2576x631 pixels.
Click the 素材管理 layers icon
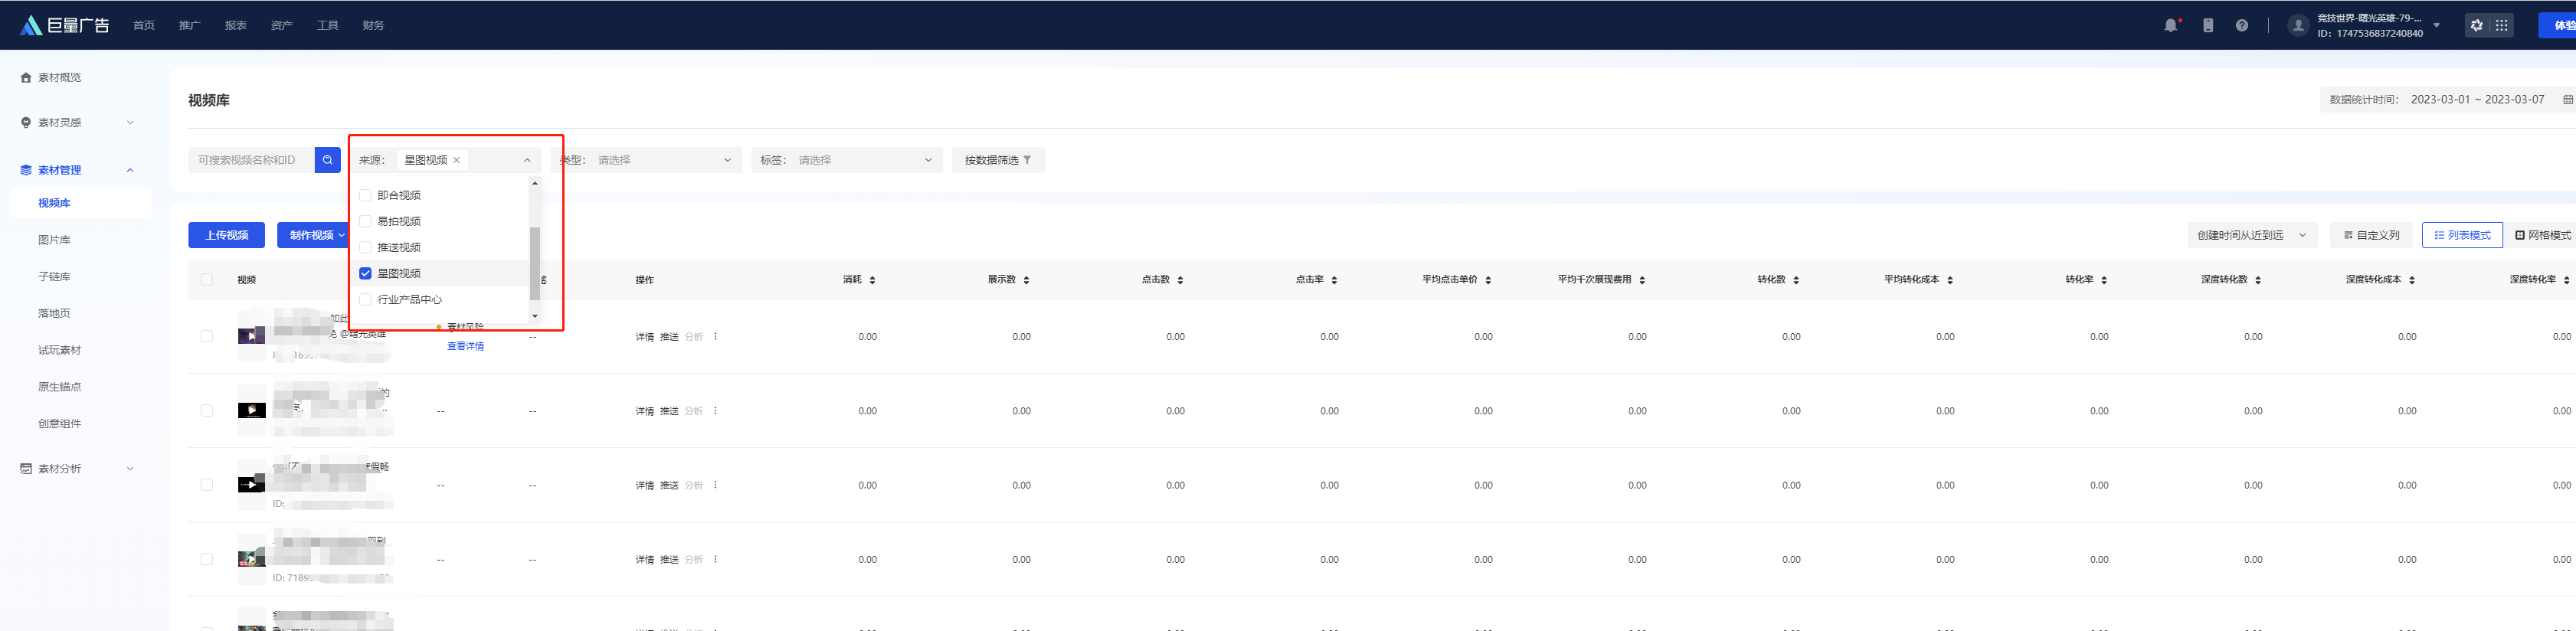pos(26,170)
